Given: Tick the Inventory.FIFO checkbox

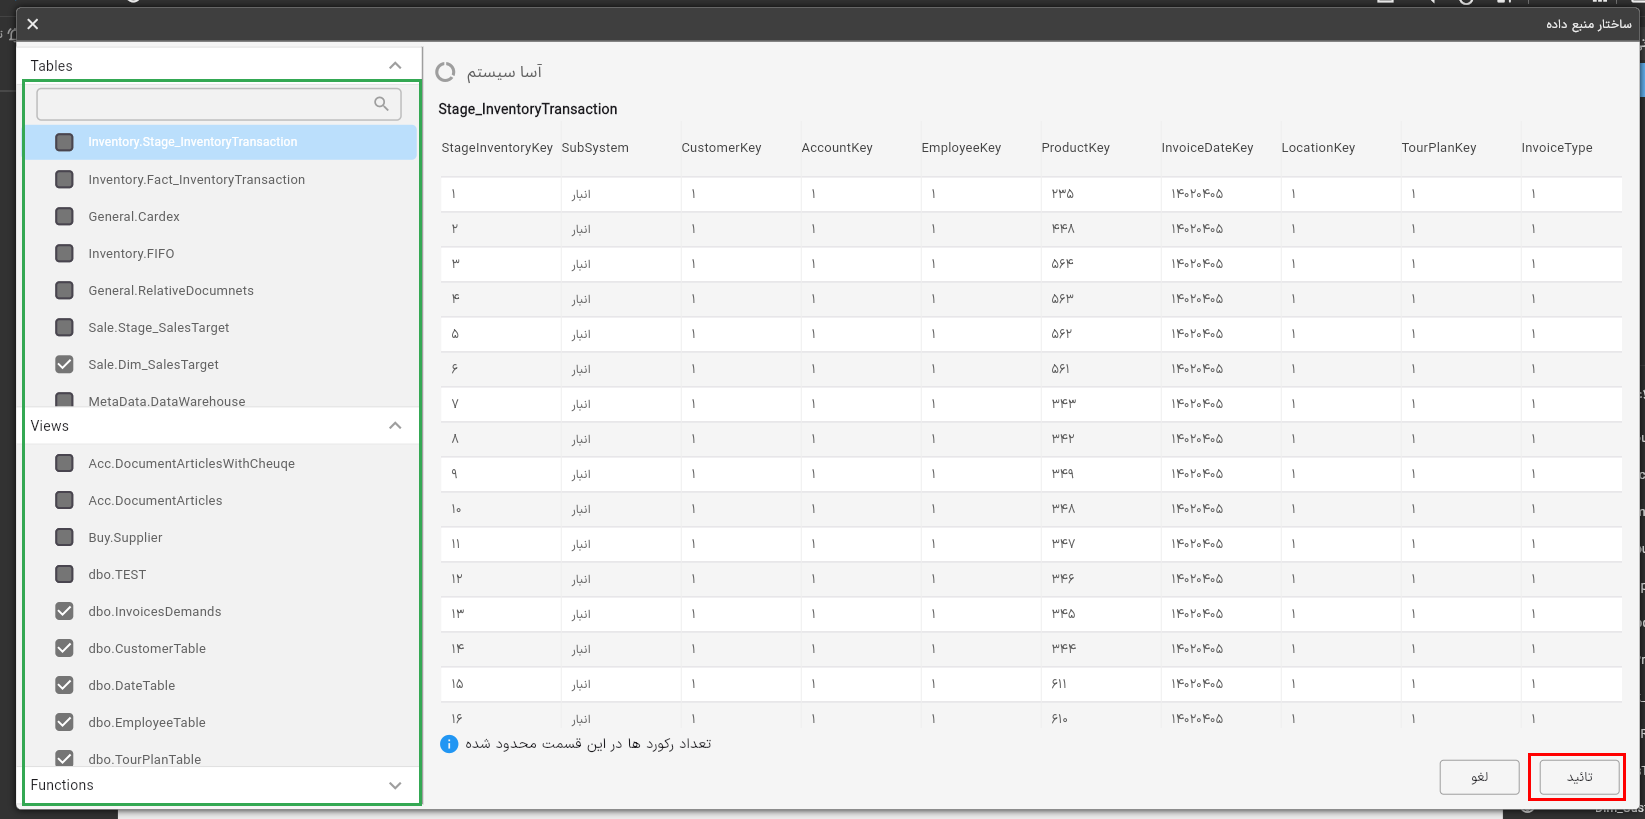Looking at the screenshot, I should [64, 253].
